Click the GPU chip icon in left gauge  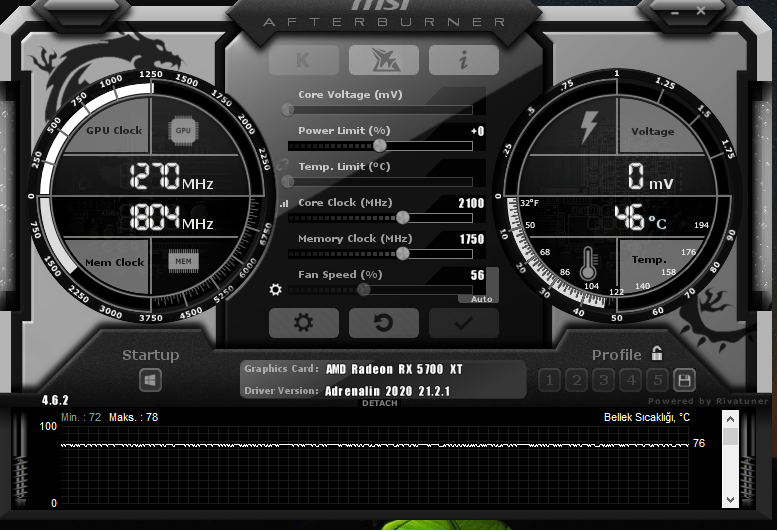[x=183, y=131]
